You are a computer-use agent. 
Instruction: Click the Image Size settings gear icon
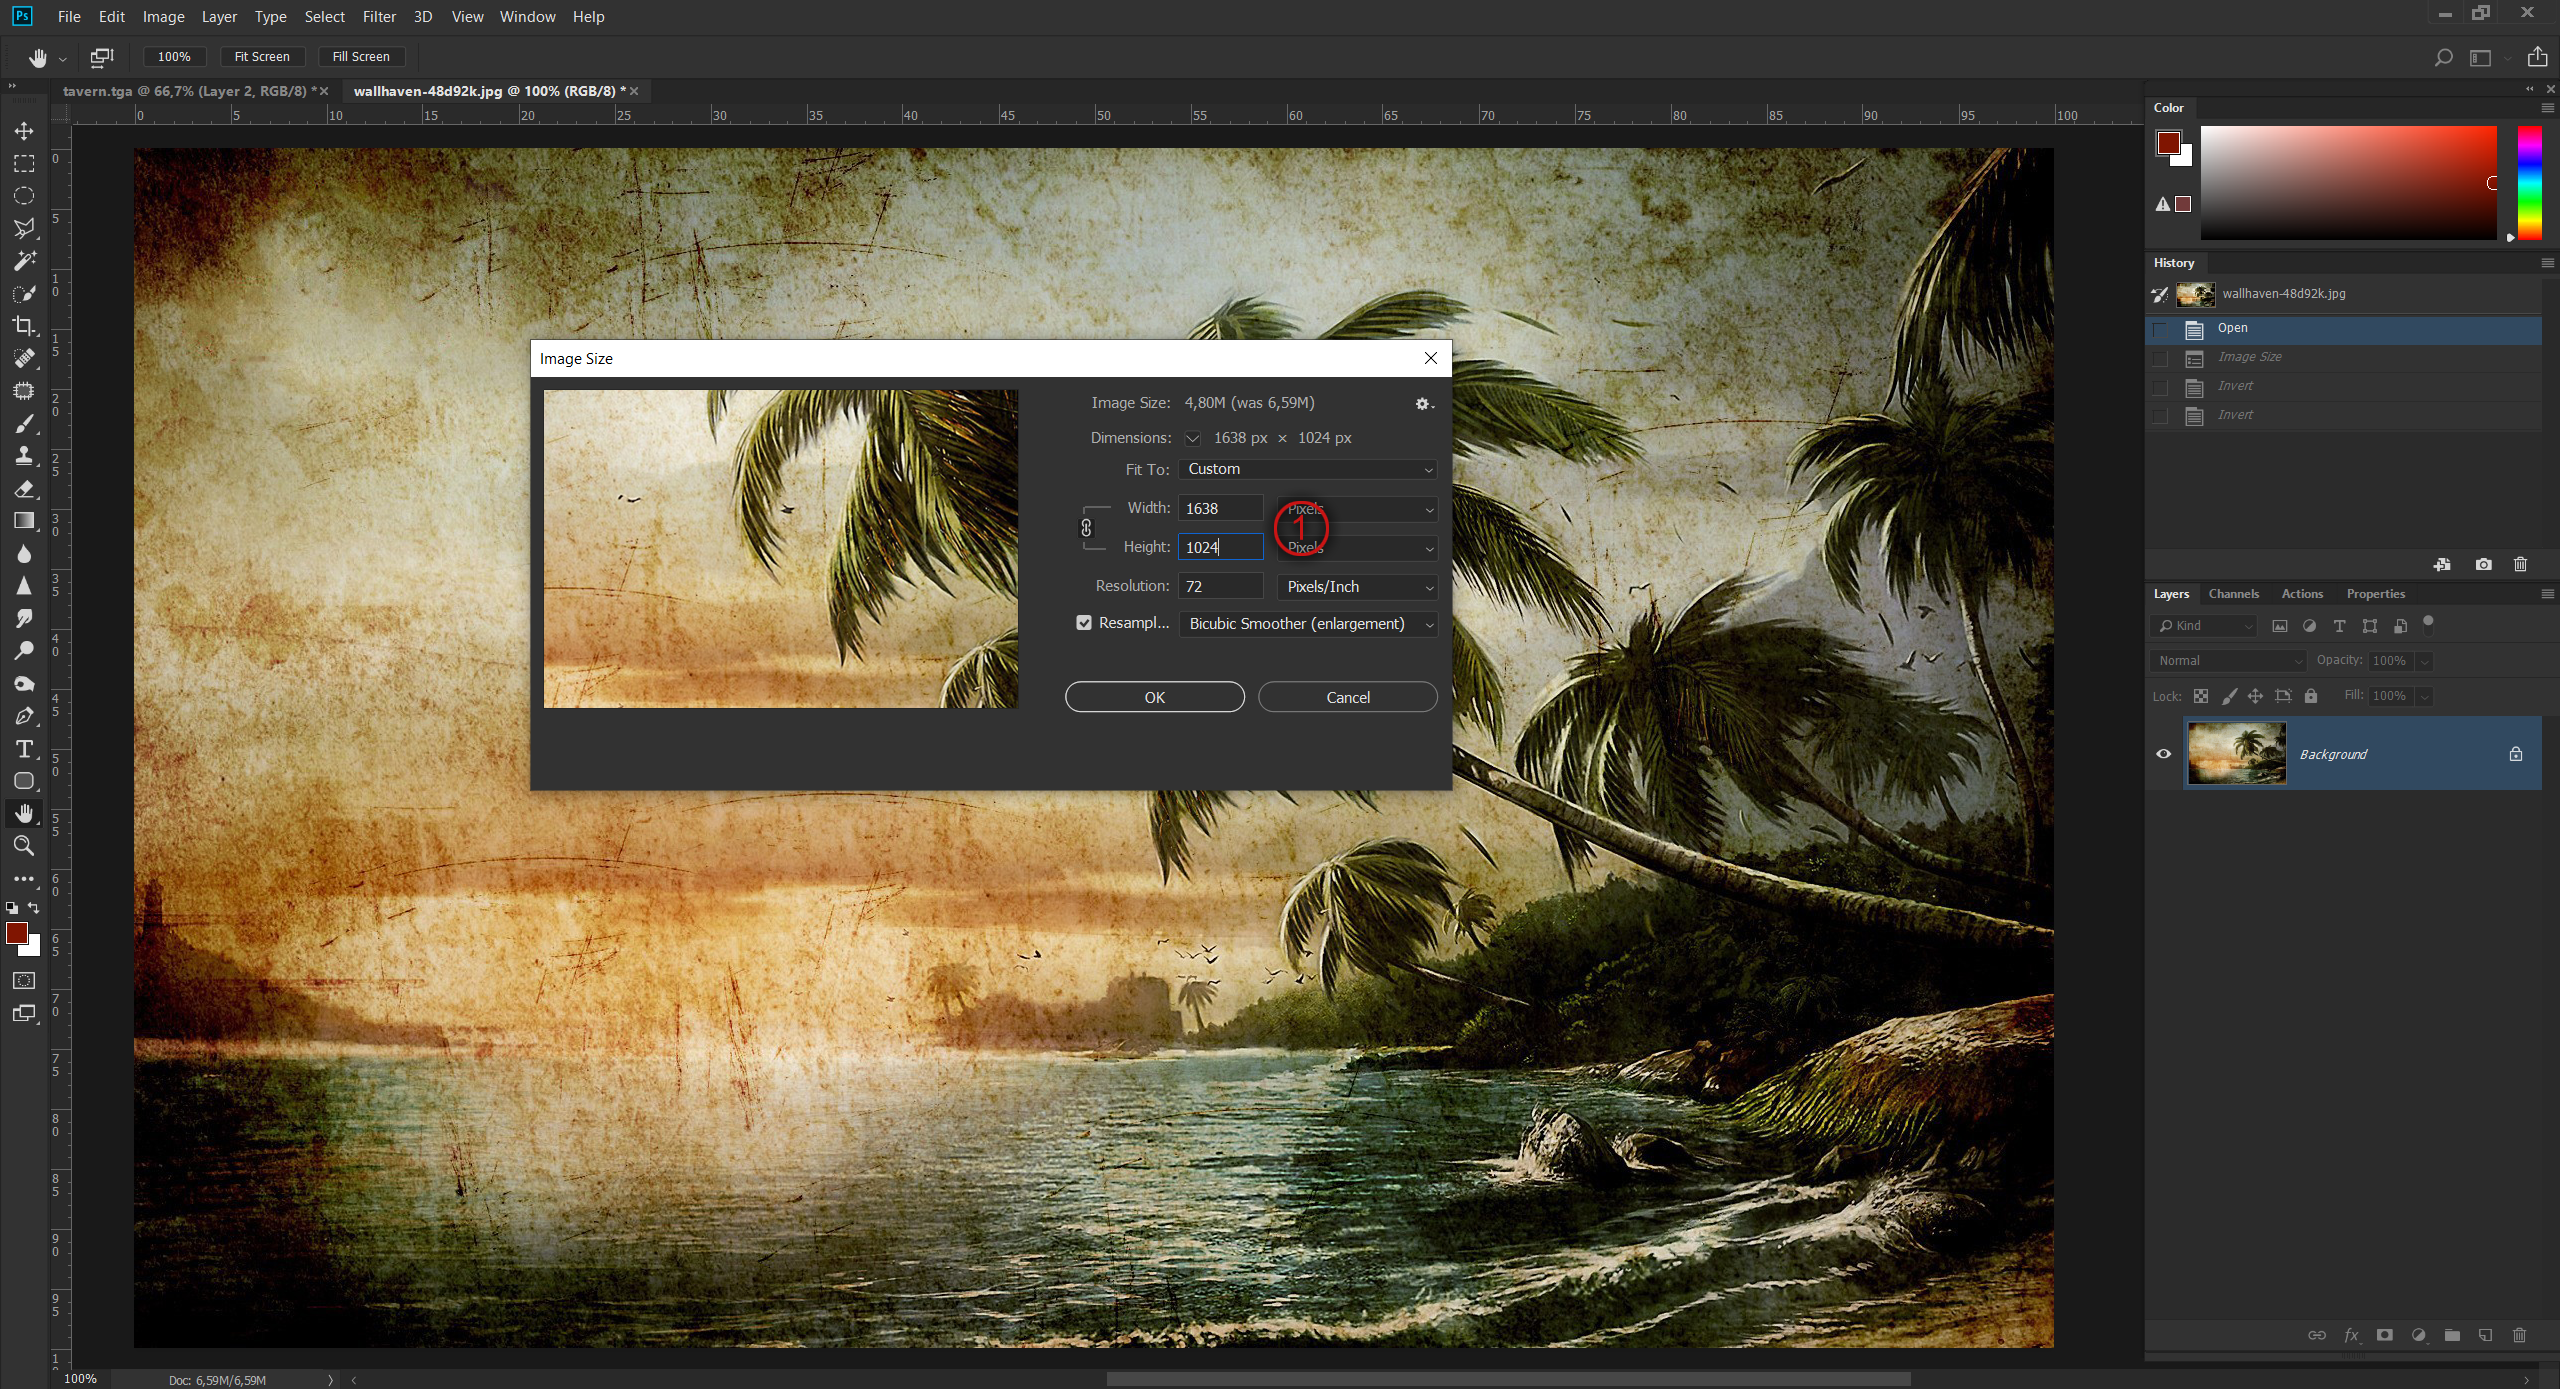pyautogui.click(x=1423, y=404)
